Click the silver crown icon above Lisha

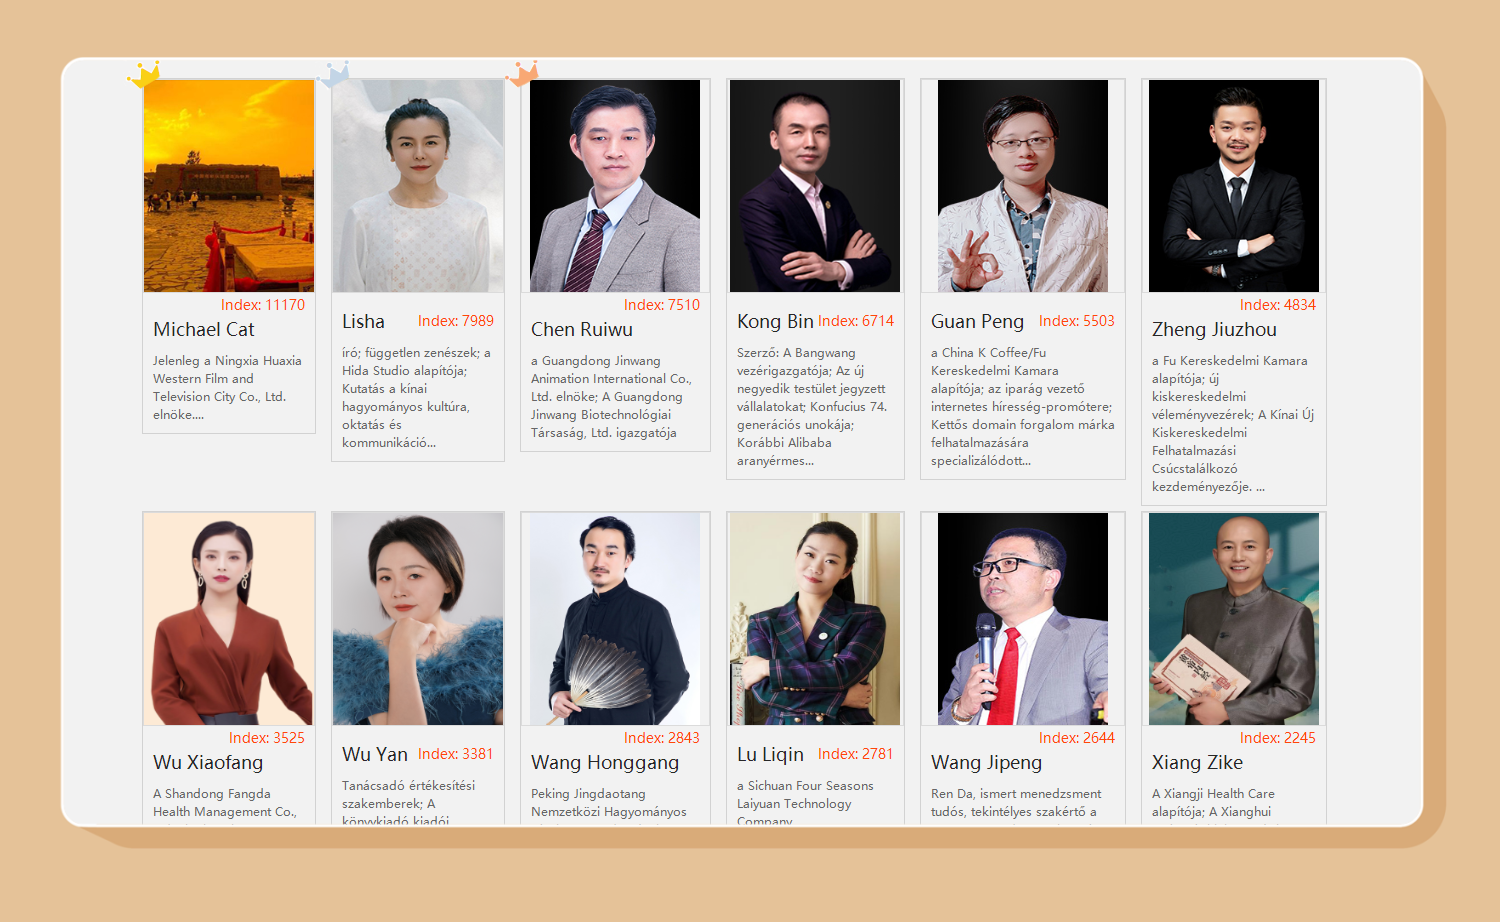pos(334,74)
